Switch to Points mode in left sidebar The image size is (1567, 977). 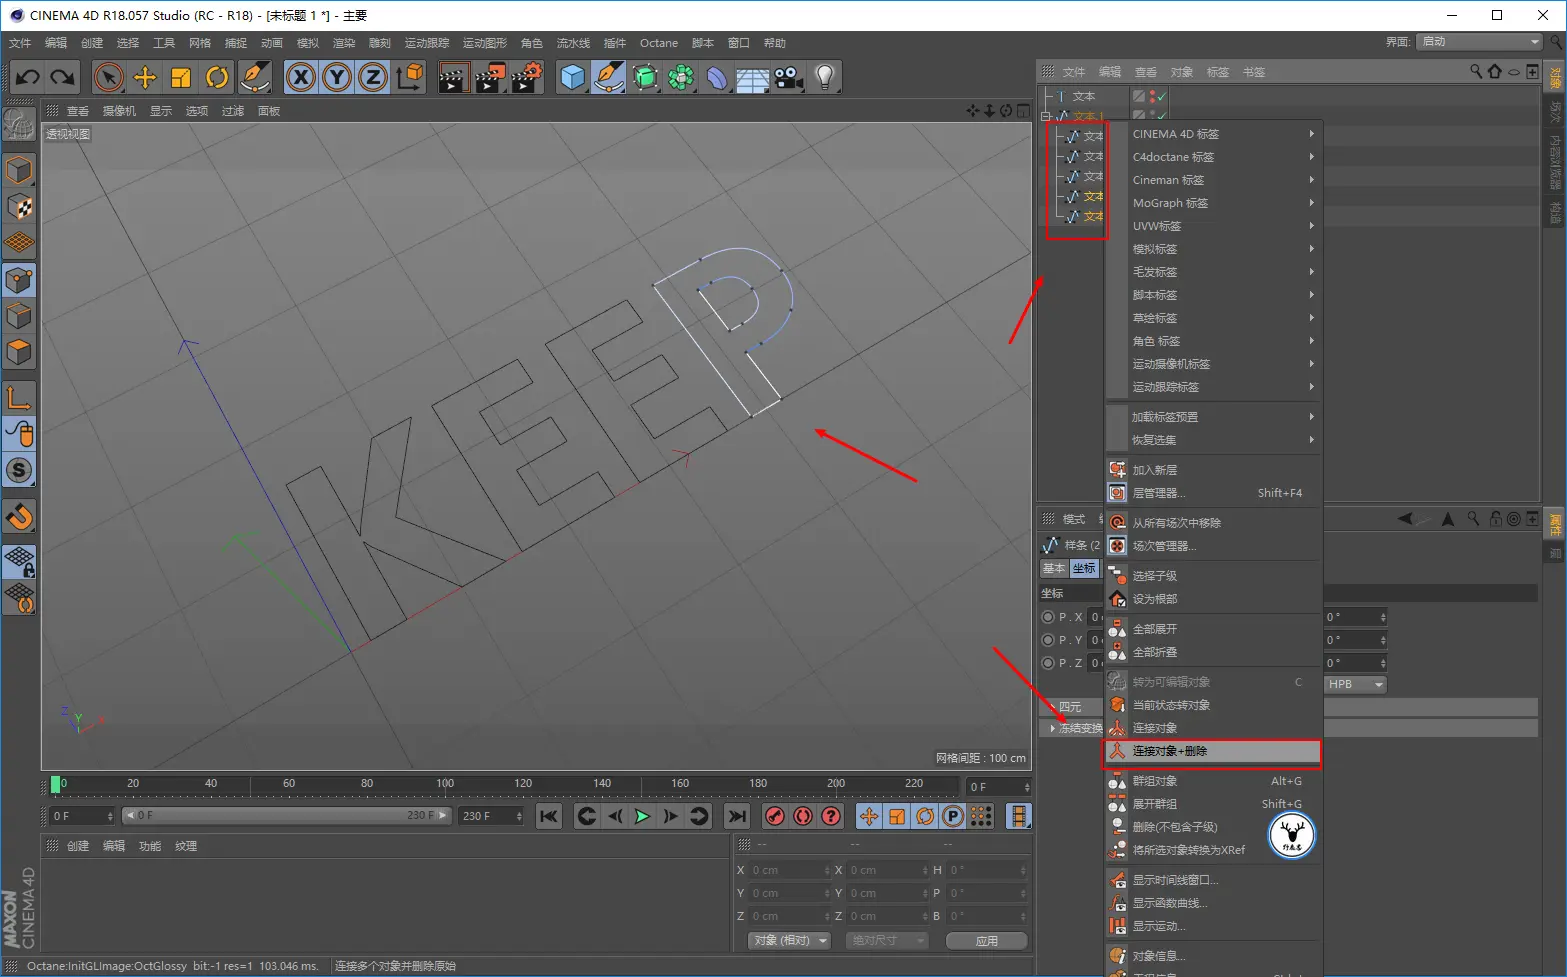(19, 280)
